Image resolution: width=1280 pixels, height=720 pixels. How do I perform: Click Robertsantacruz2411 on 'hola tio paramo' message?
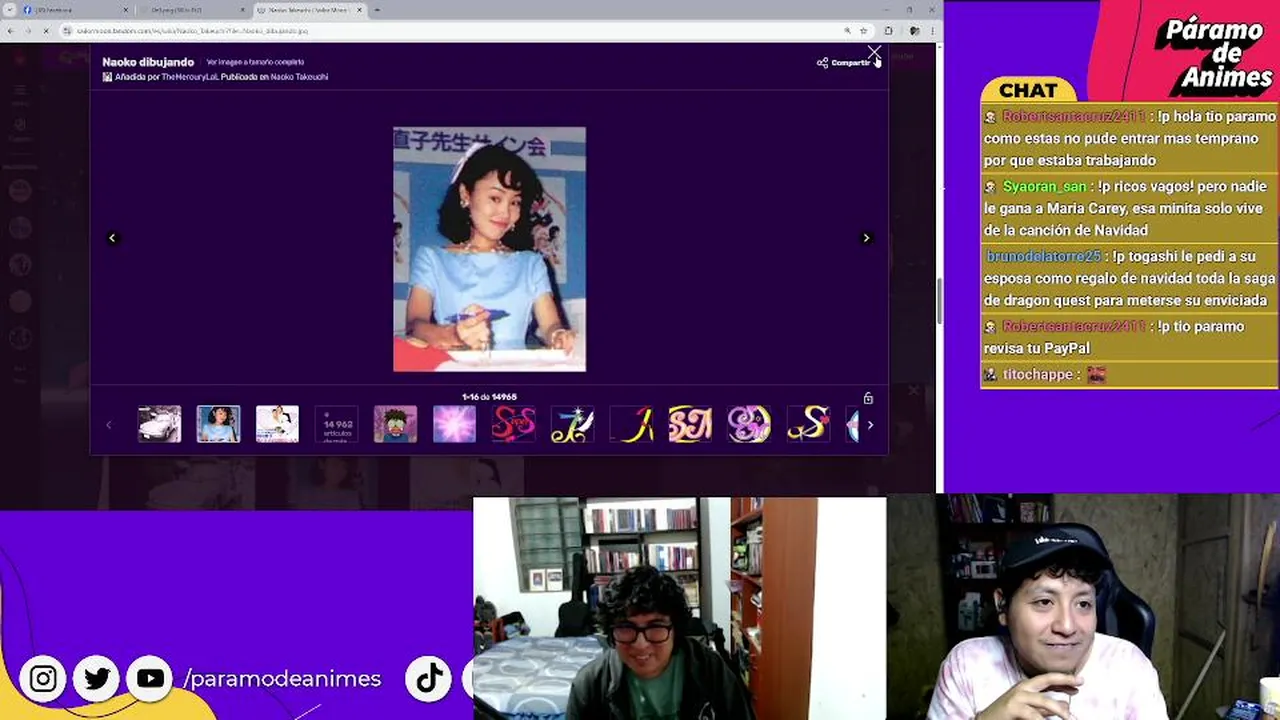click(x=1074, y=117)
